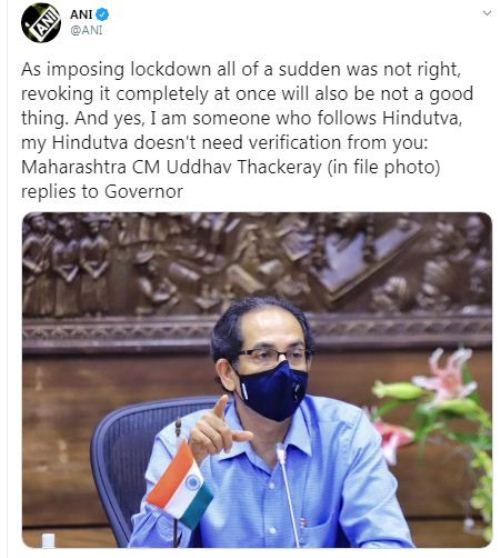The image size is (500, 558).
Task: Click the eyeglasses in the photo
Action: (274, 357)
